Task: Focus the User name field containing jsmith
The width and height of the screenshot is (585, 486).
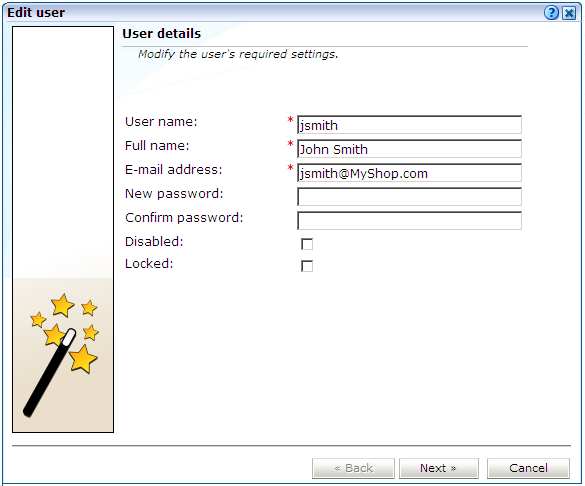Action: tap(409, 125)
